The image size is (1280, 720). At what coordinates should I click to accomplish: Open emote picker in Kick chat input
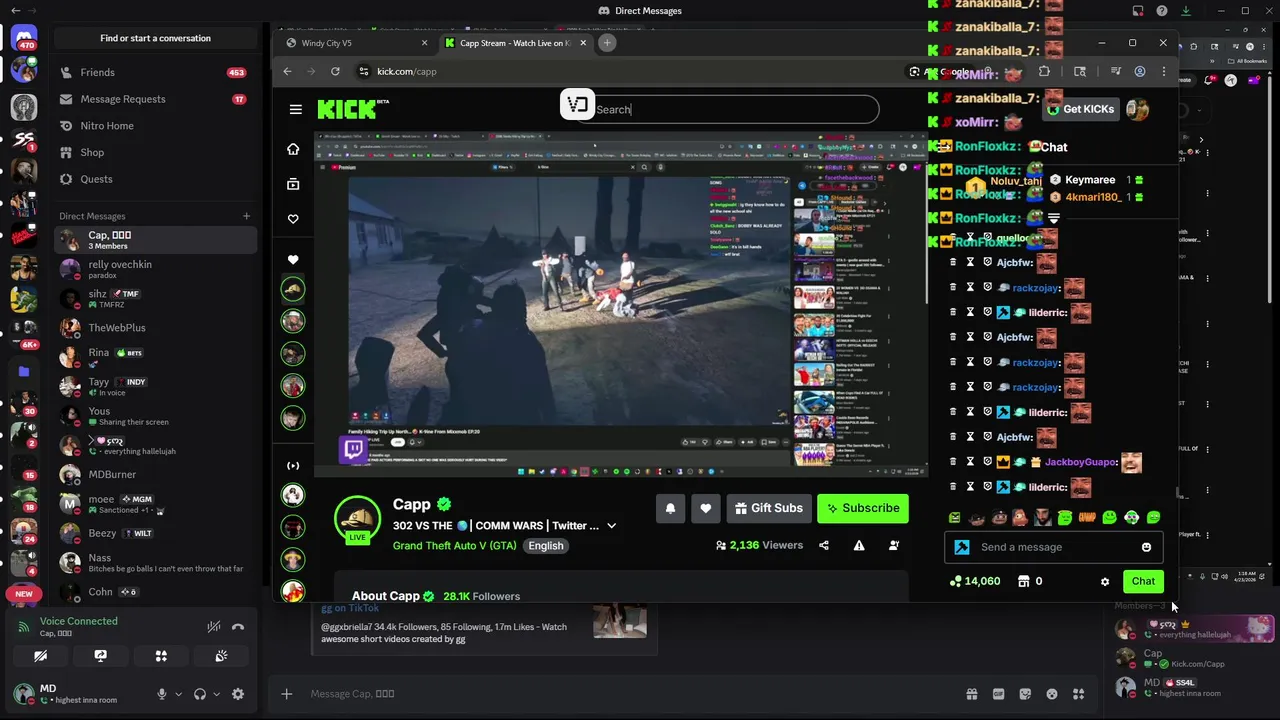click(1146, 547)
